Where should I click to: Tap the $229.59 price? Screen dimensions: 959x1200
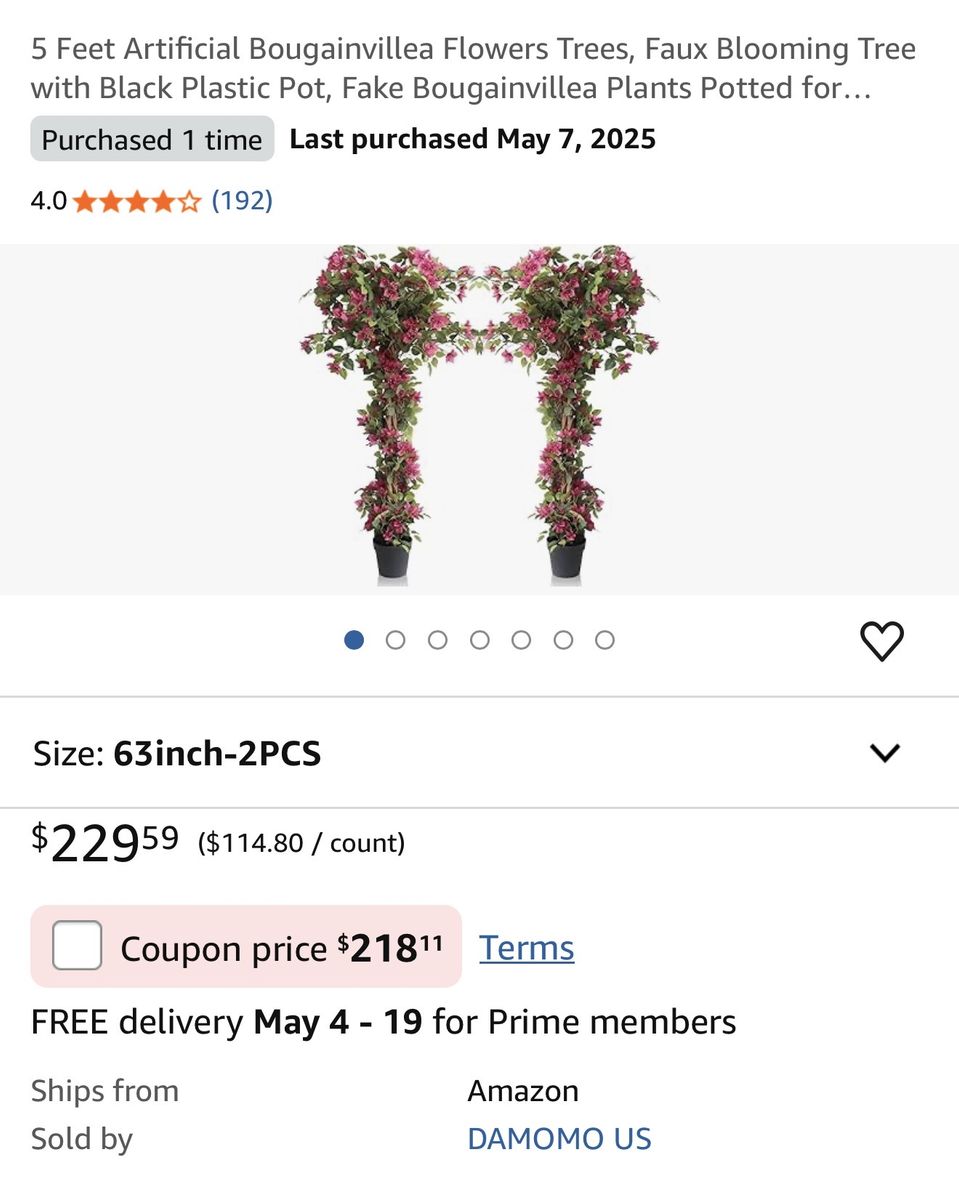tap(106, 843)
